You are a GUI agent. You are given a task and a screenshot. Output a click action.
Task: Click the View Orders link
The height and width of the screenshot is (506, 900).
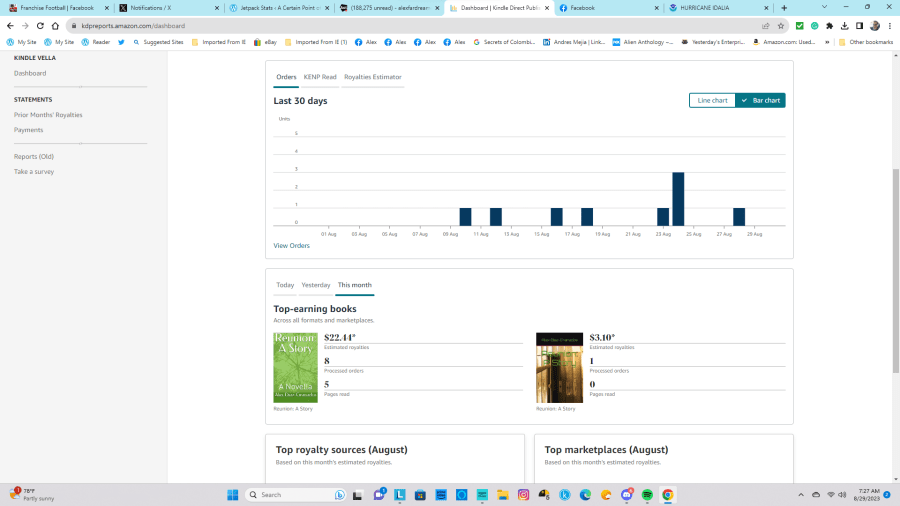click(291, 245)
